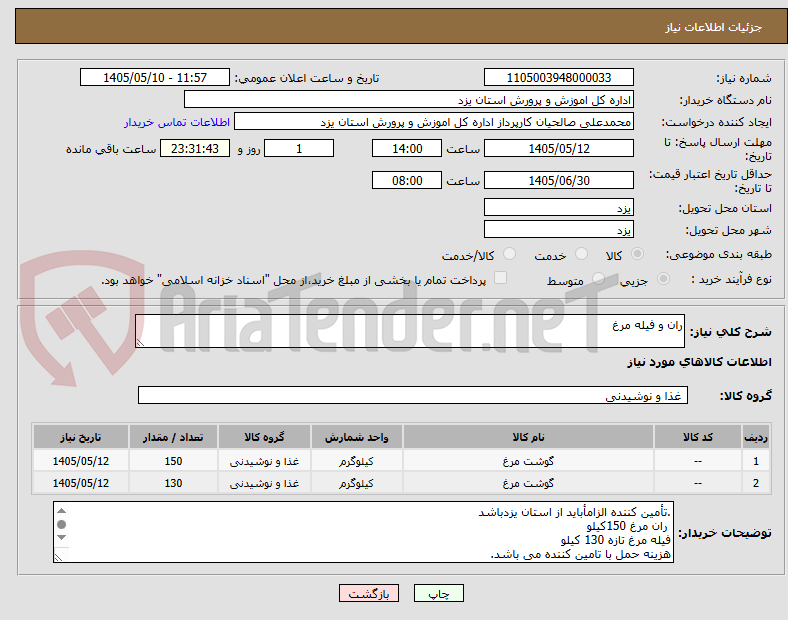Click غذا و نوشیدنی group in row 1
The image size is (788, 620).
[264, 461]
